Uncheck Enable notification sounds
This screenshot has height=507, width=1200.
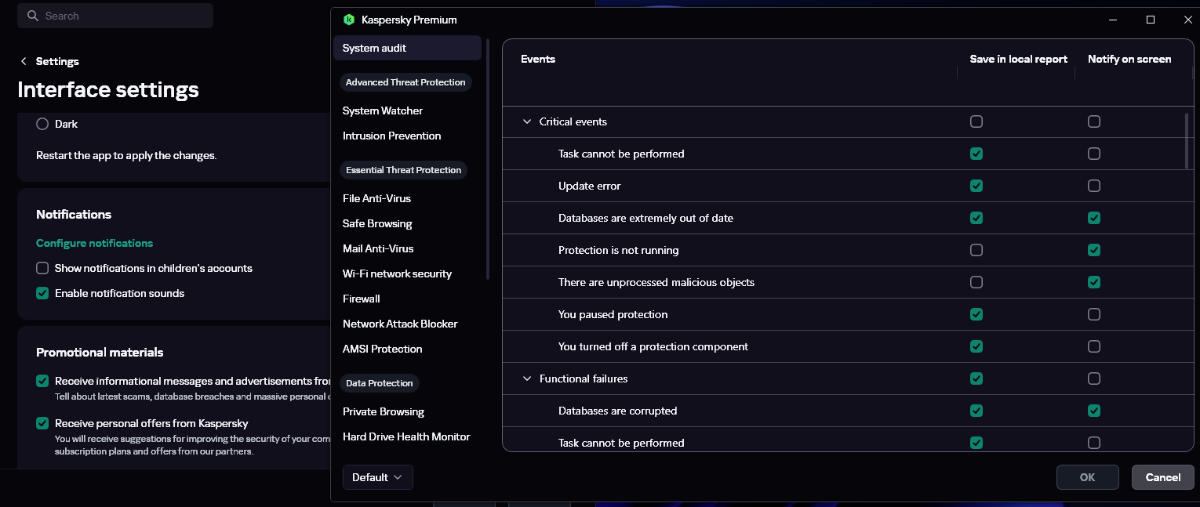tap(43, 293)
